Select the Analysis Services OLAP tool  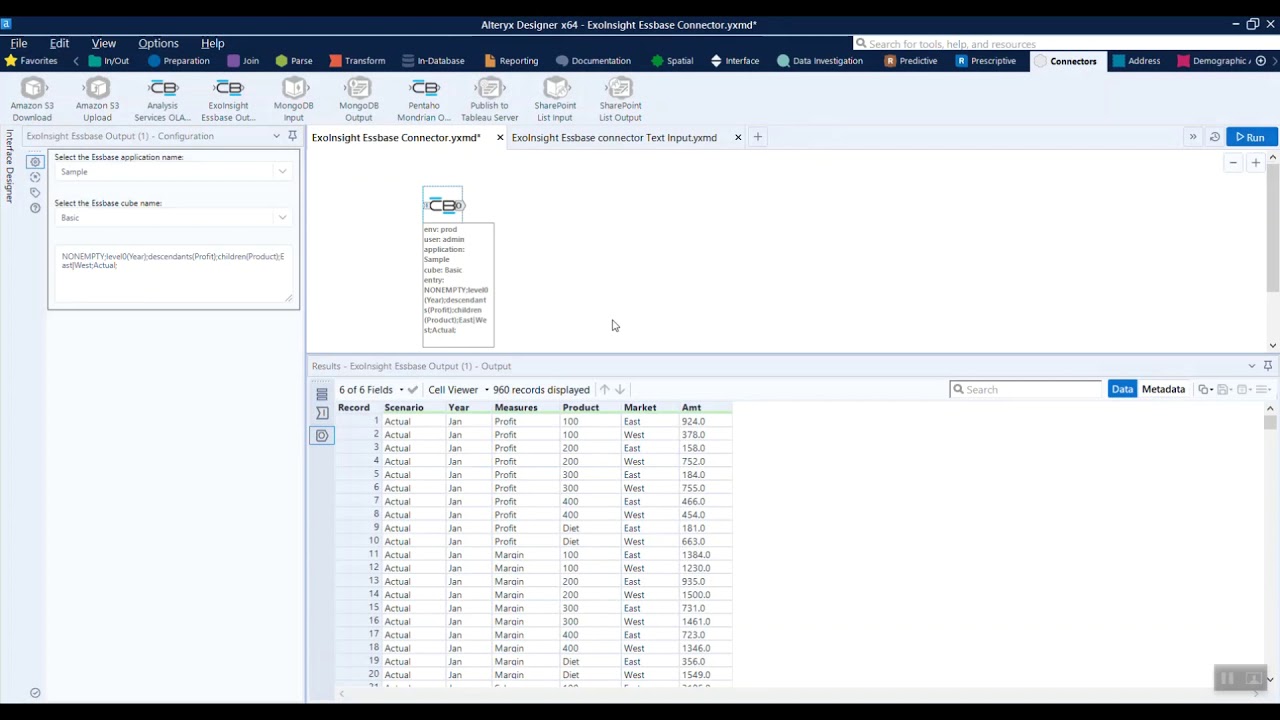pos(162,99)
